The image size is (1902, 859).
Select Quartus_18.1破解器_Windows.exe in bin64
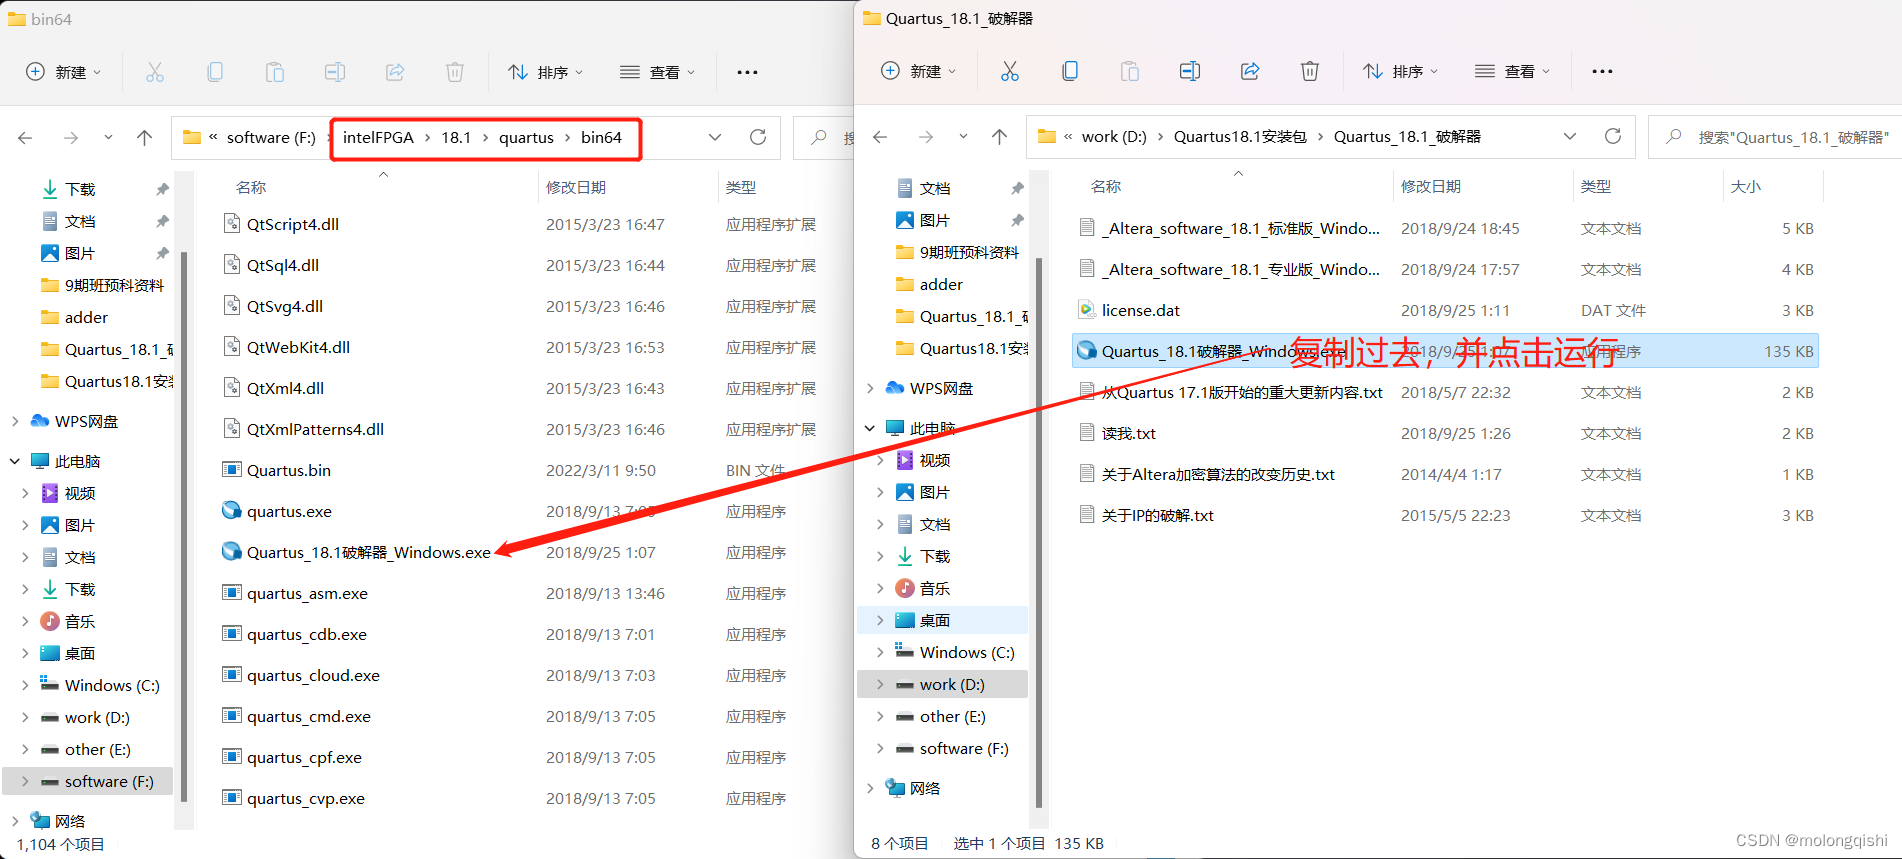point(369,552)
